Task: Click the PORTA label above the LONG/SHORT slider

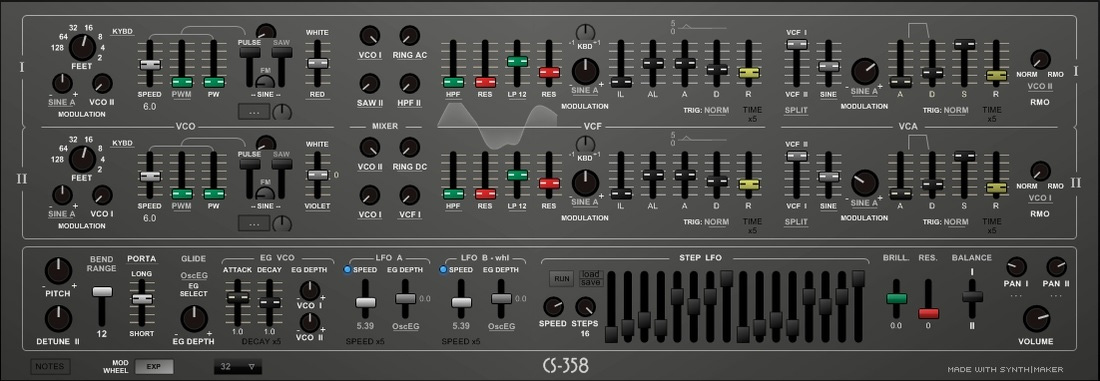Action: coord(142,258)
